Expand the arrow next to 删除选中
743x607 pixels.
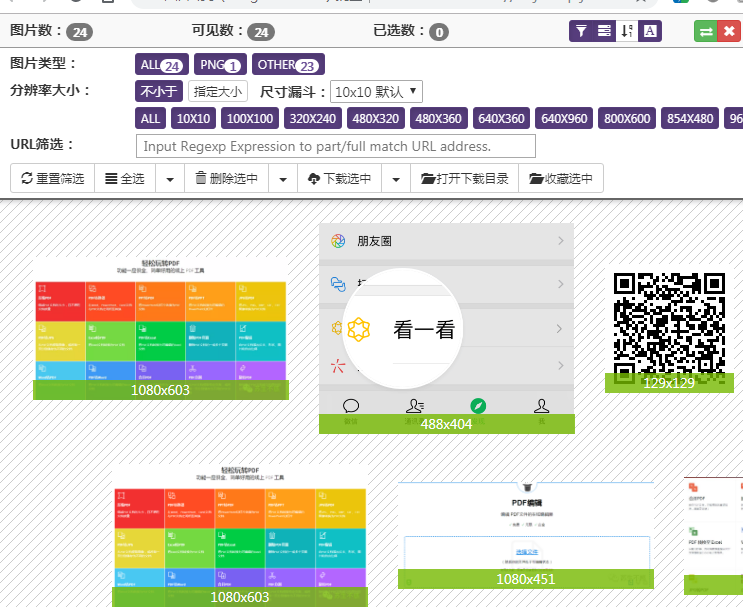point(283,179)
